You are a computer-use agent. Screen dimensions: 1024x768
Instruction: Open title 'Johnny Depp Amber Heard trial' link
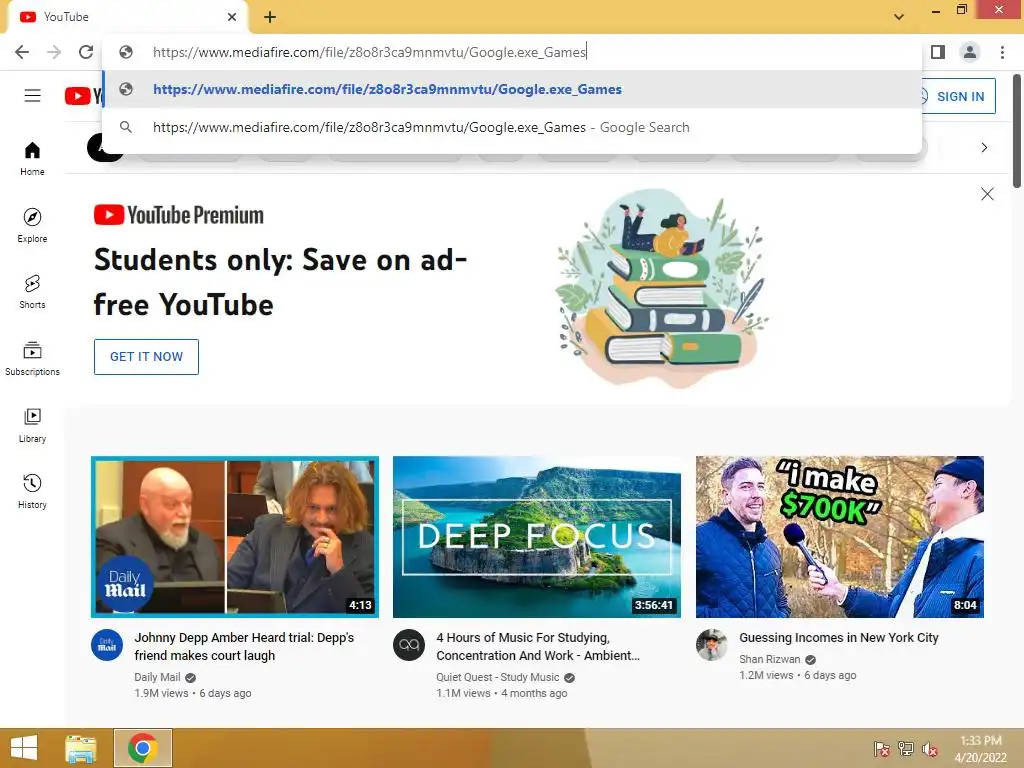click(x=244, y=647)
